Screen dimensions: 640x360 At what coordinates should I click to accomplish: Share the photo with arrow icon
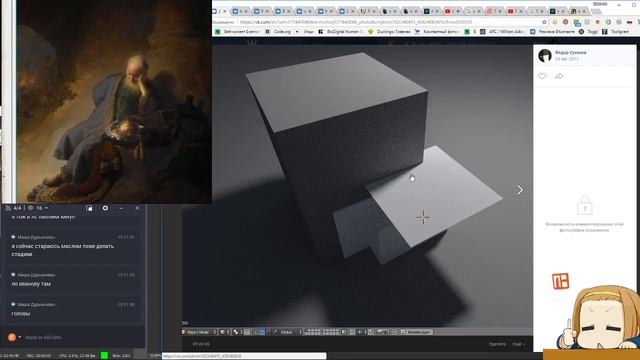point(559,76)
